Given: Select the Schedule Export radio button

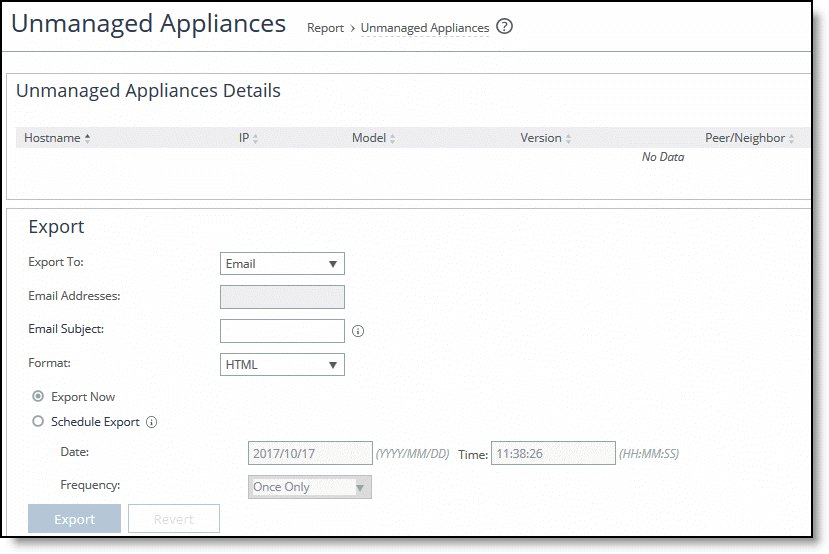Looking at the screenshot, I should click(38, 421).
